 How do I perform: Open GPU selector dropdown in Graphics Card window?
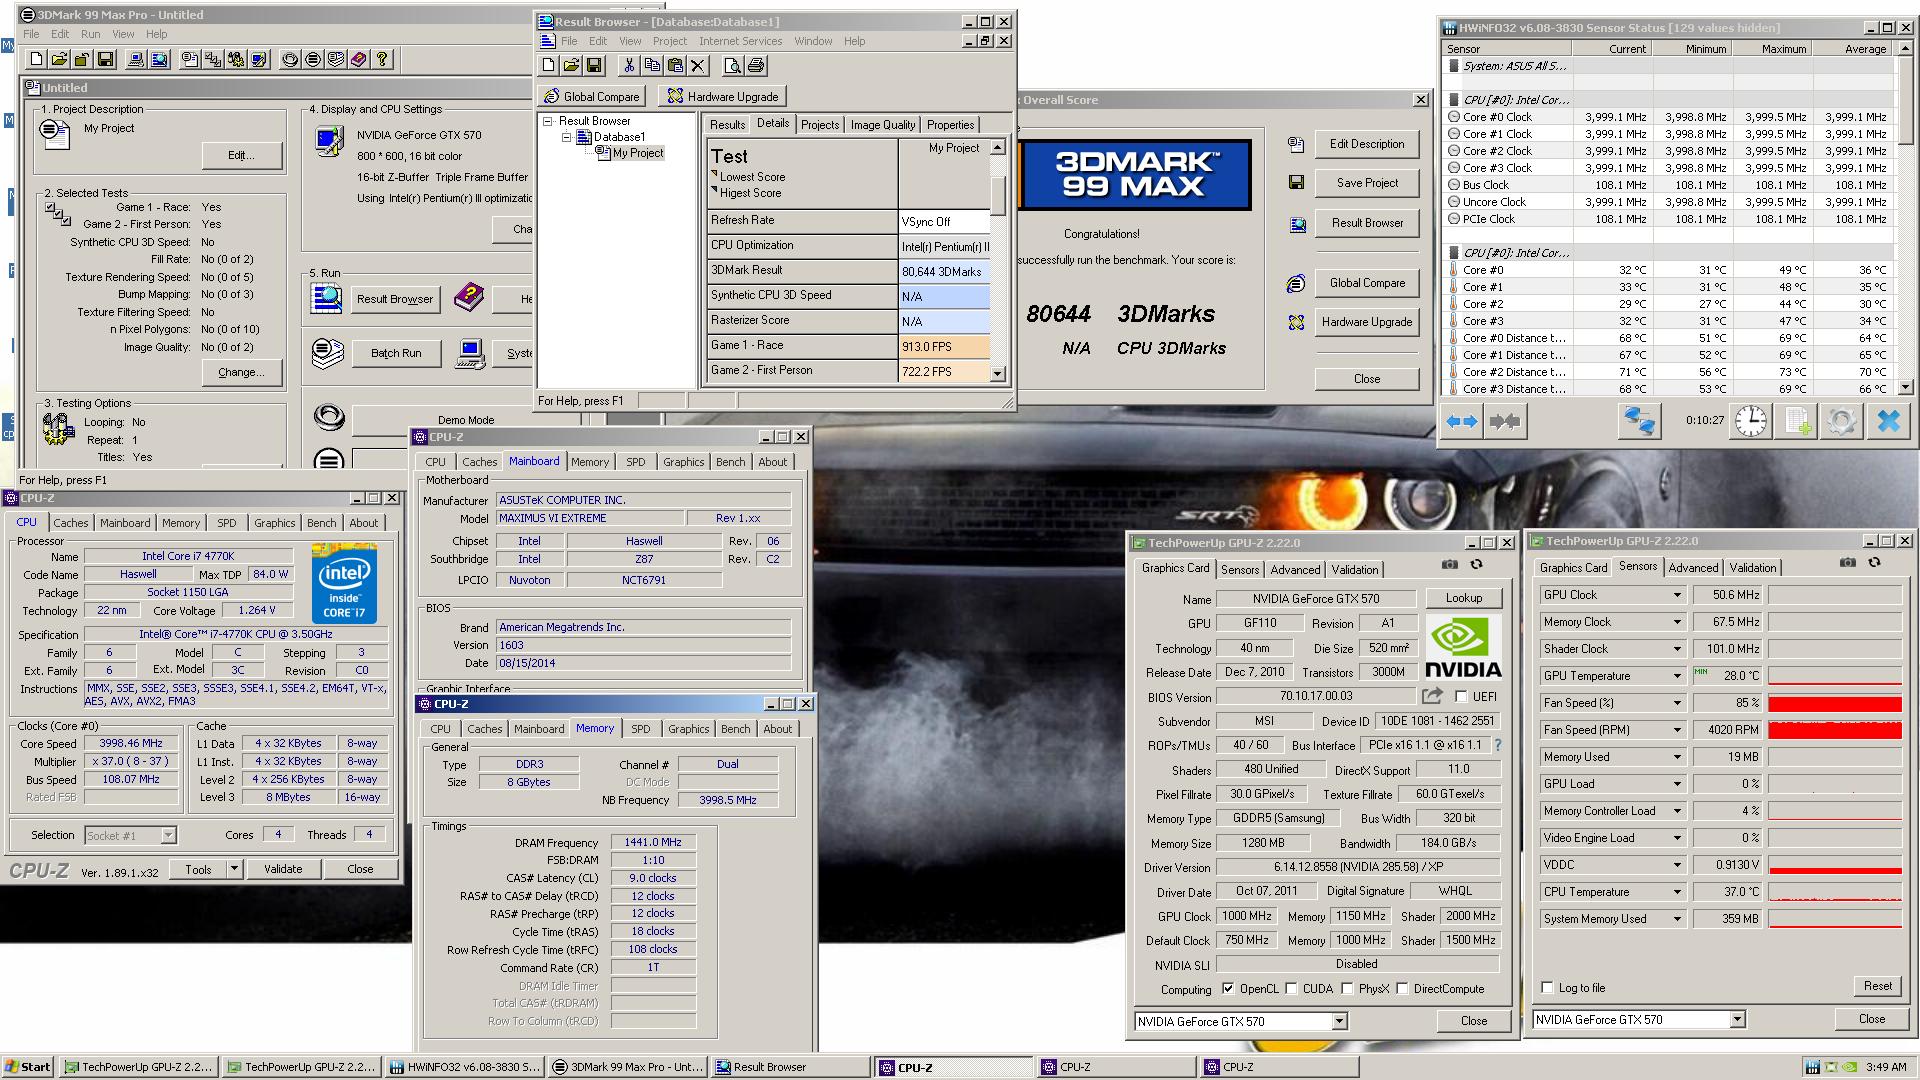1339,1022
